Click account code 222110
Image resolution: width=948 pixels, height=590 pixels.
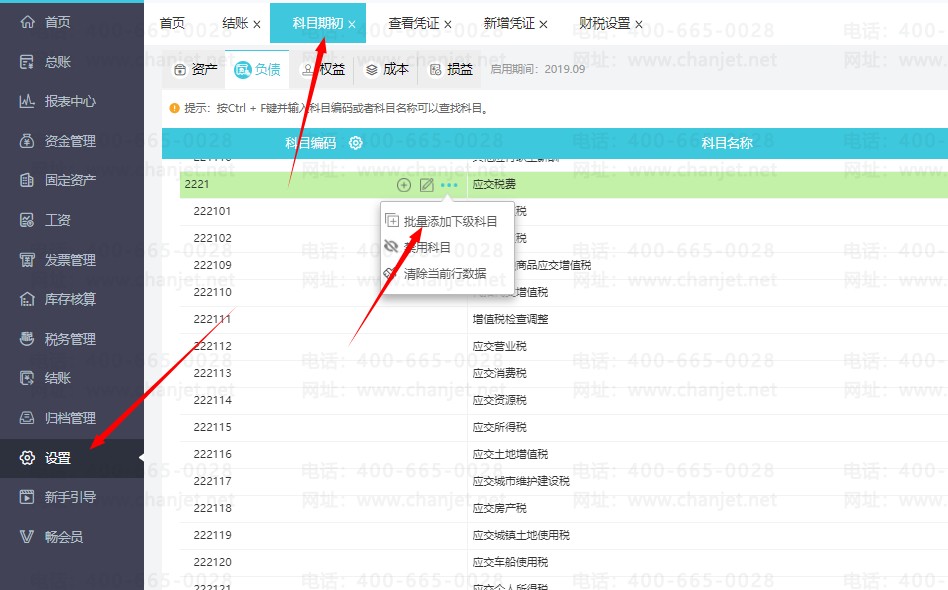(x=212, y=292)
